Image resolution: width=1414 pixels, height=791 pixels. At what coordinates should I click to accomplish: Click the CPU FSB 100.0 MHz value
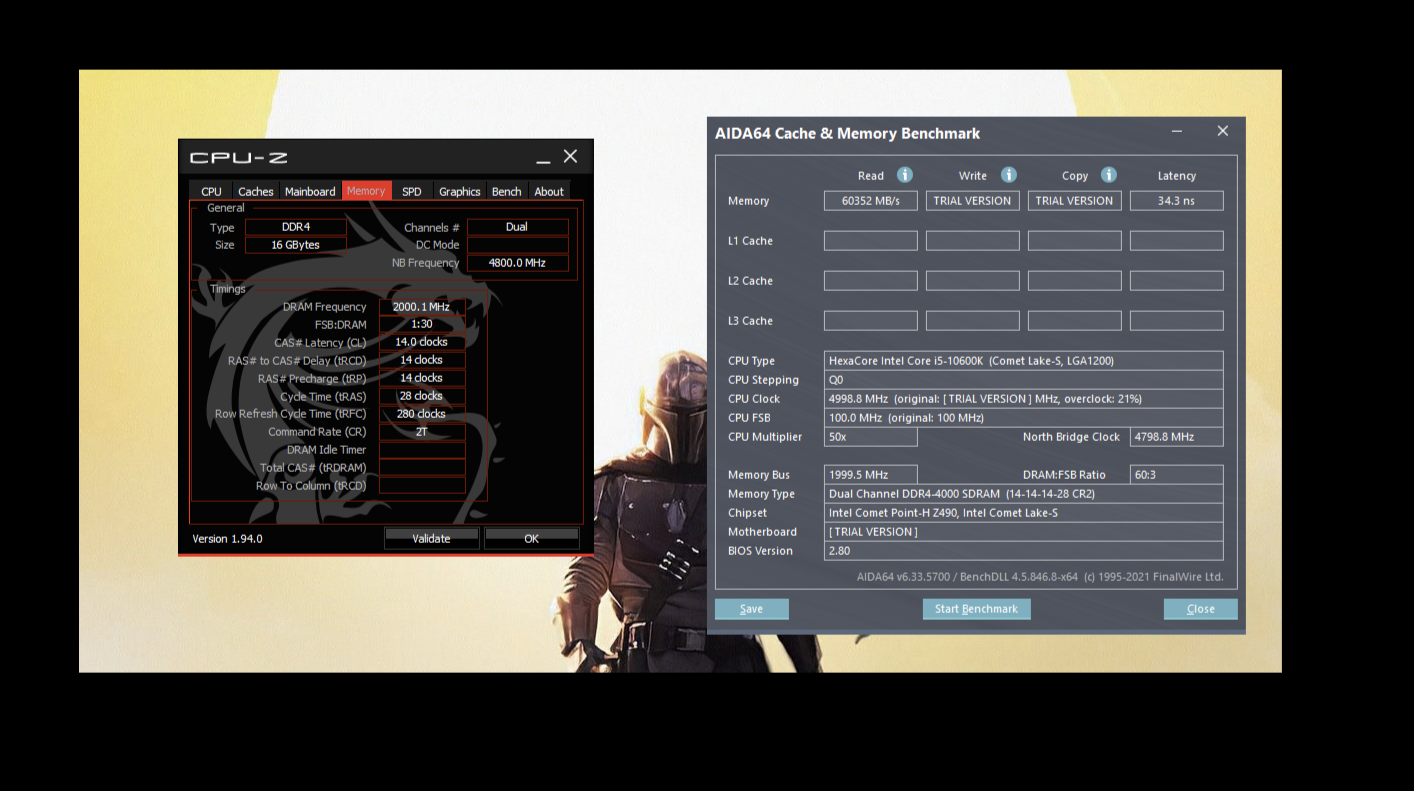pos(1024,418)
